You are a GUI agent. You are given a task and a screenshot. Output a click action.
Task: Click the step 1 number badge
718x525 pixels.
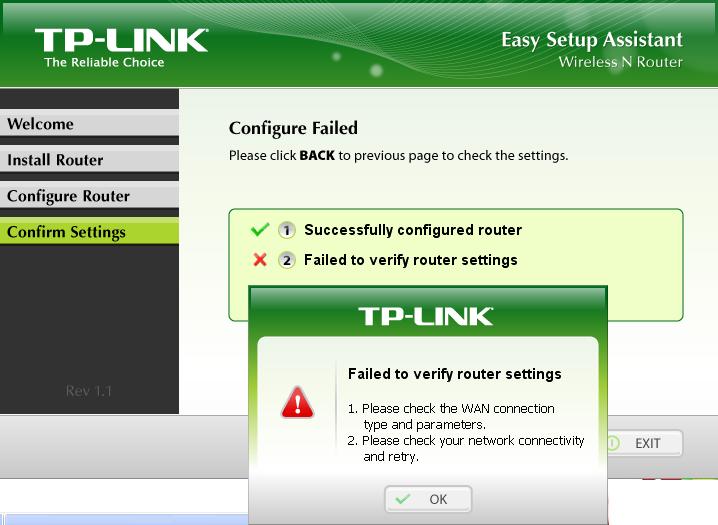287,230
